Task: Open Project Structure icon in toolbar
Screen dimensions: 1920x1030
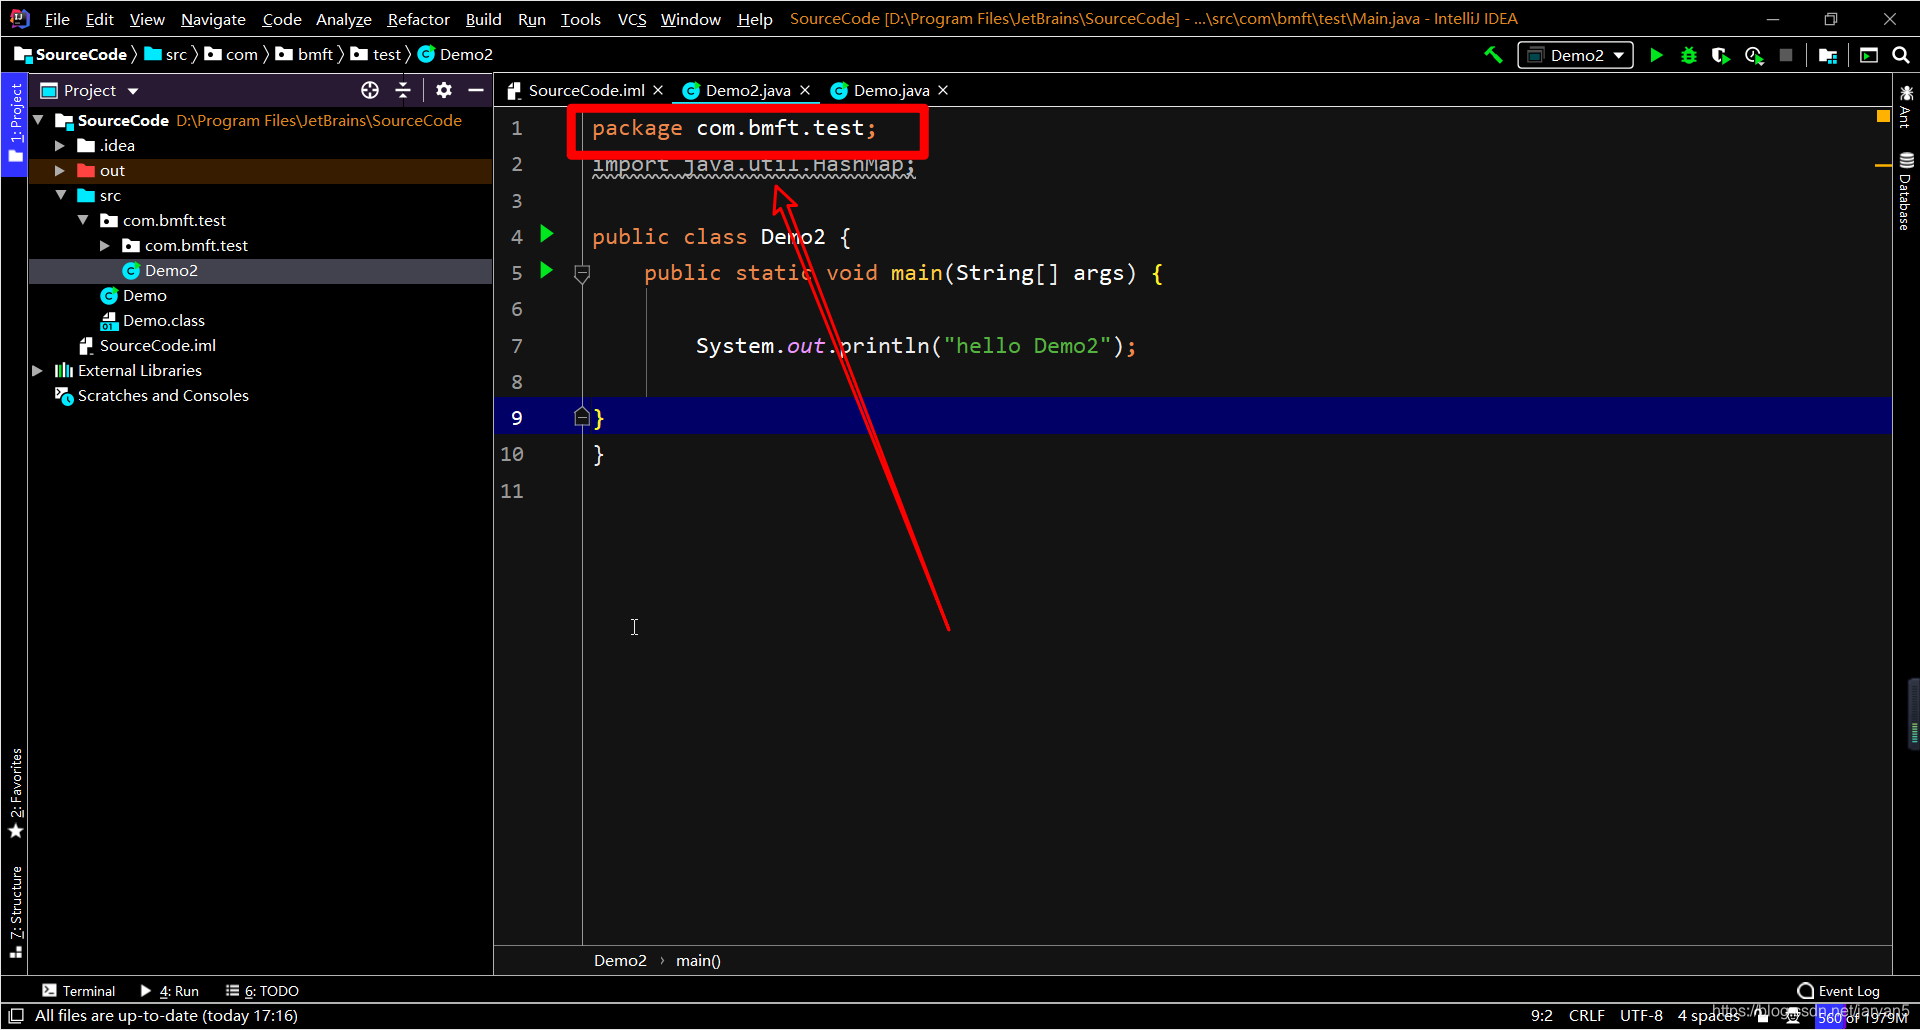Action: [1828, 55]
